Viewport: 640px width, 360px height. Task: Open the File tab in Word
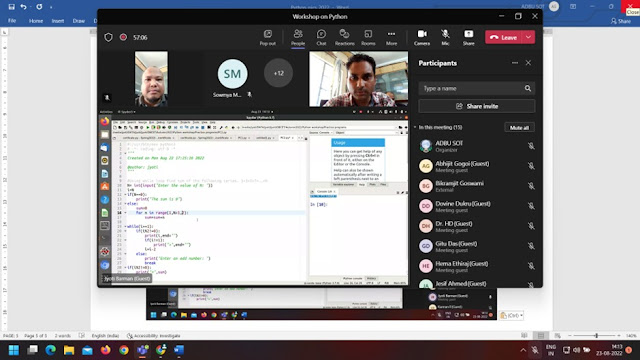(x=12, y=20)
